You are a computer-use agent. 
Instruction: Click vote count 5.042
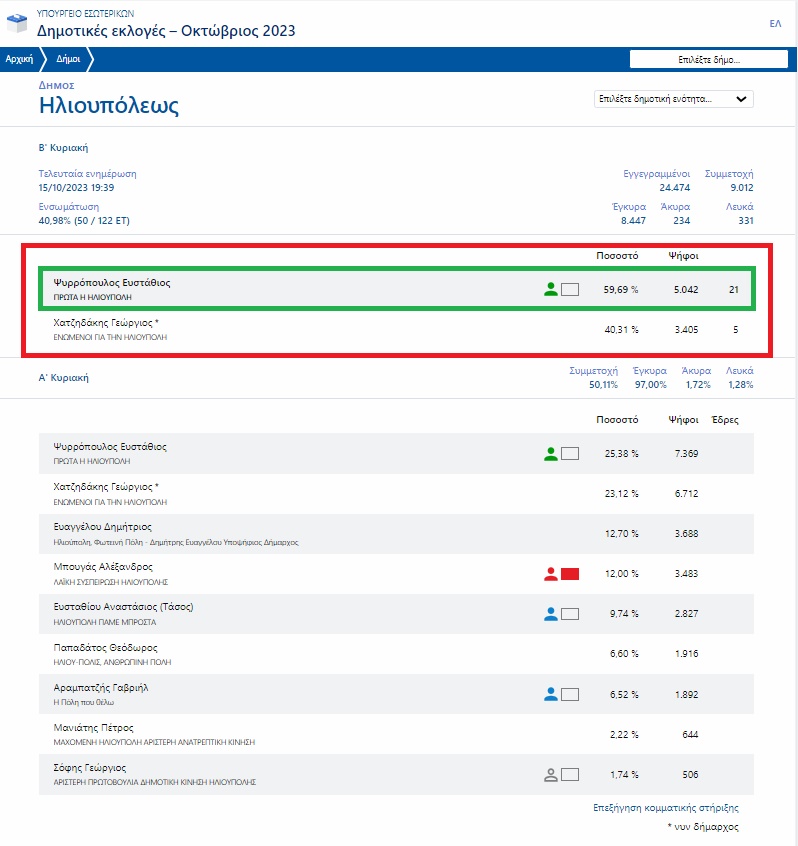686,290
